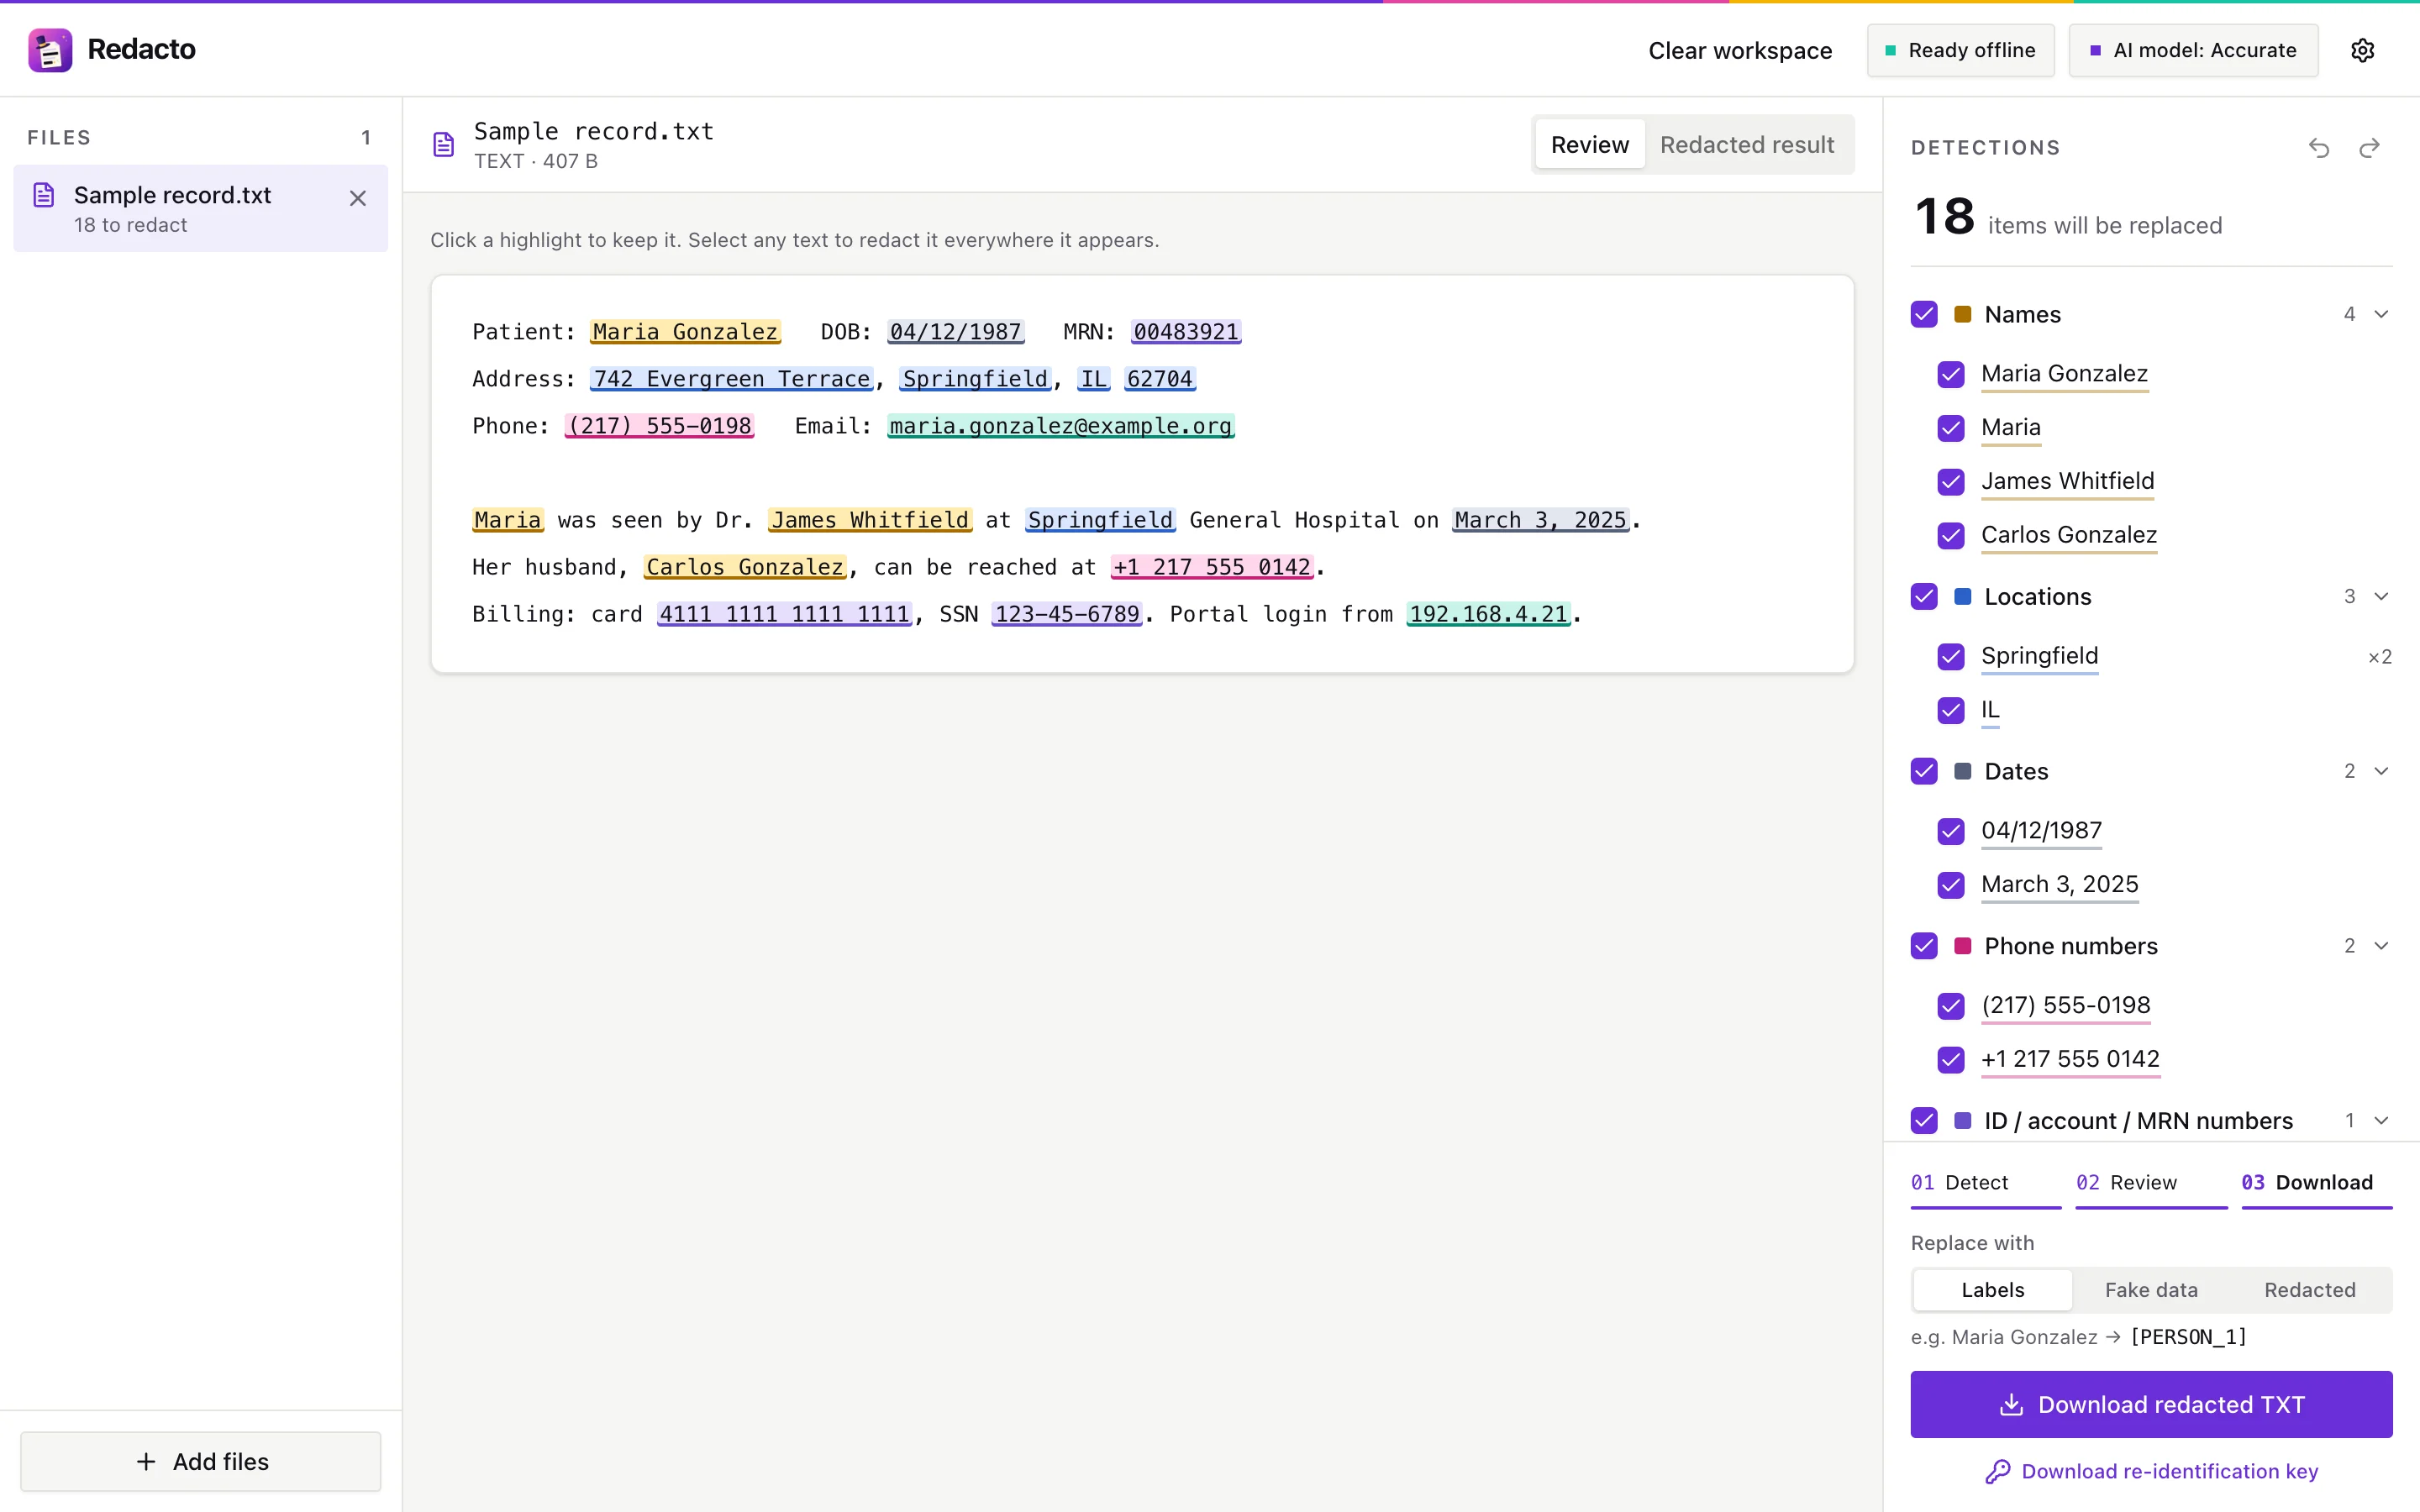2420x1512 pixels.
Task: Undo the last detection change
Action: point(2319,148)
